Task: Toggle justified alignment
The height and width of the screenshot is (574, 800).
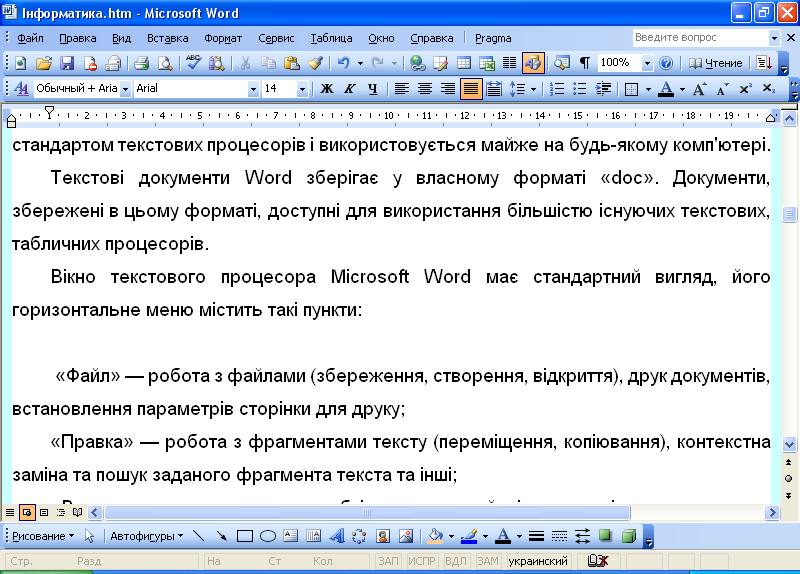Action: pos(471,89)
